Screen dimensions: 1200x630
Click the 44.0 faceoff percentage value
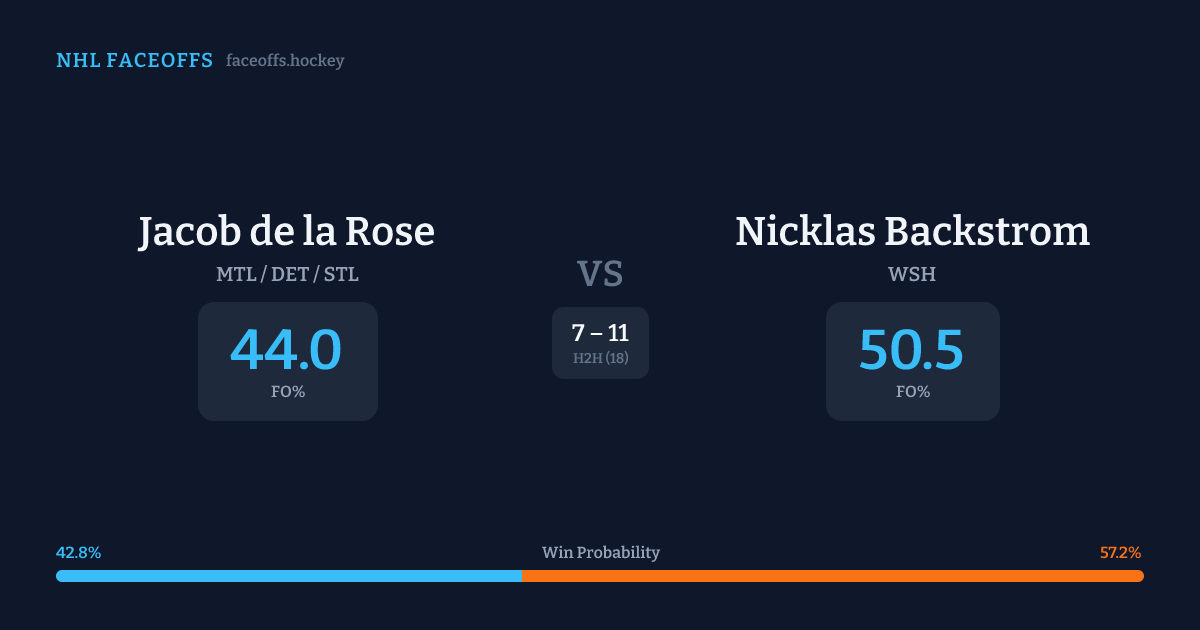287,350
